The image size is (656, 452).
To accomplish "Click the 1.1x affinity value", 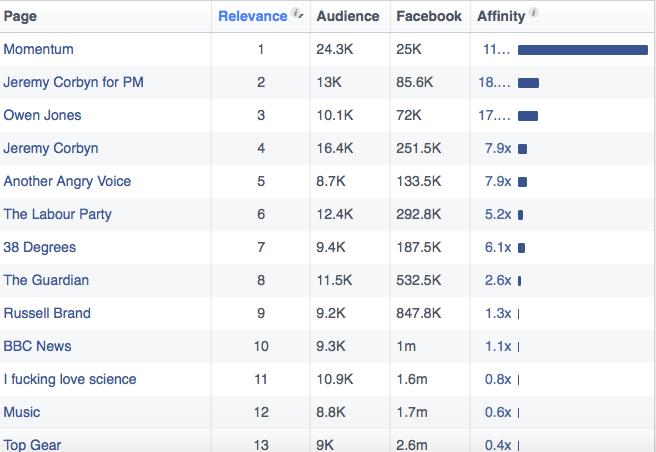I will coord(498,346).
